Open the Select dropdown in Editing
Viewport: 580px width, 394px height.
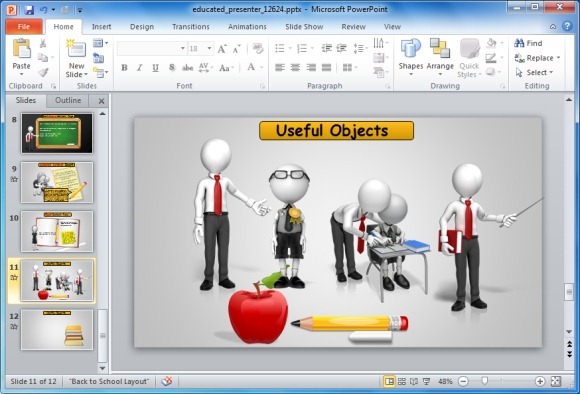(x=535, y=73)
